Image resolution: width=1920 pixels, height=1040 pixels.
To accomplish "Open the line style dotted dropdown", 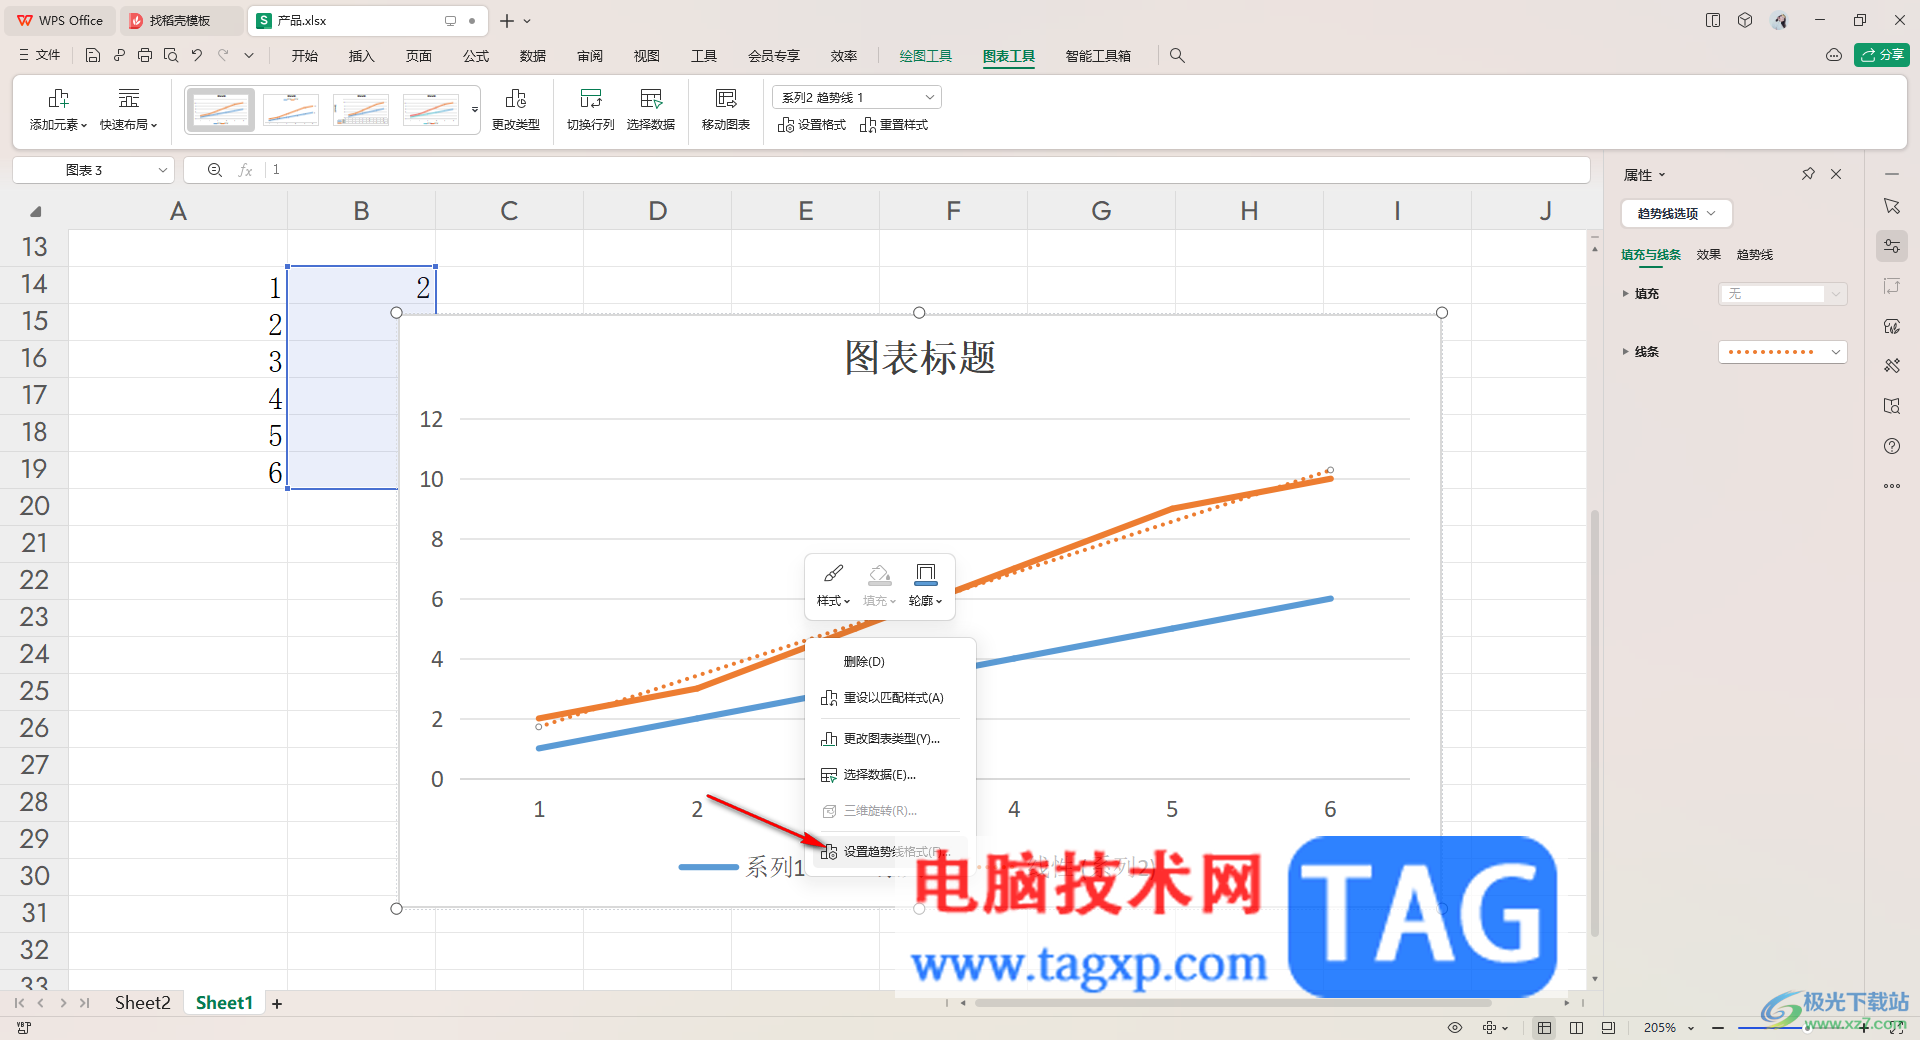I will [1782, 352].
